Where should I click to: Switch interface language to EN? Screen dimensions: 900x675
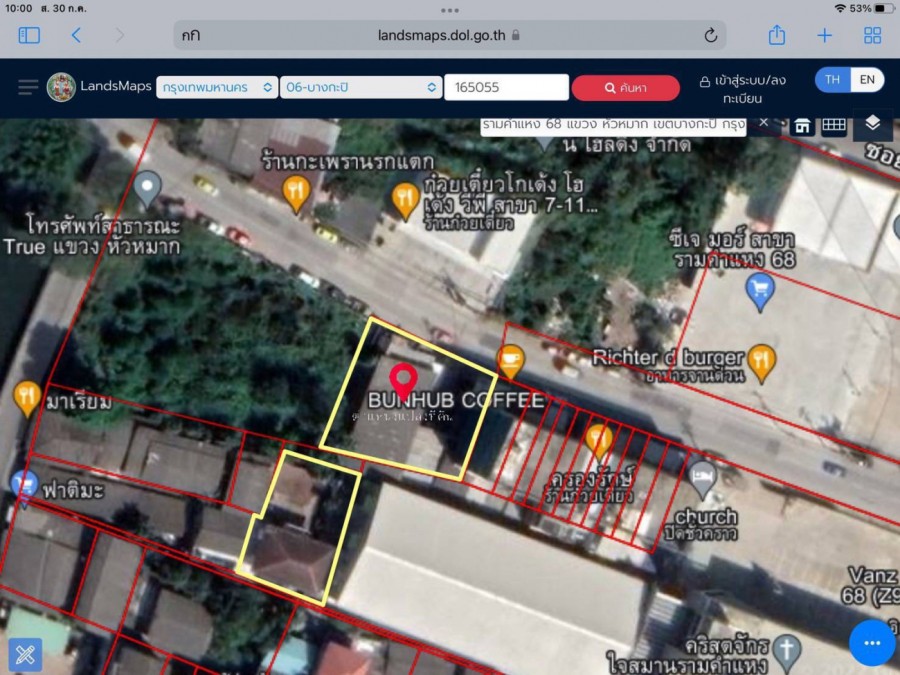[x=867, y=79]
